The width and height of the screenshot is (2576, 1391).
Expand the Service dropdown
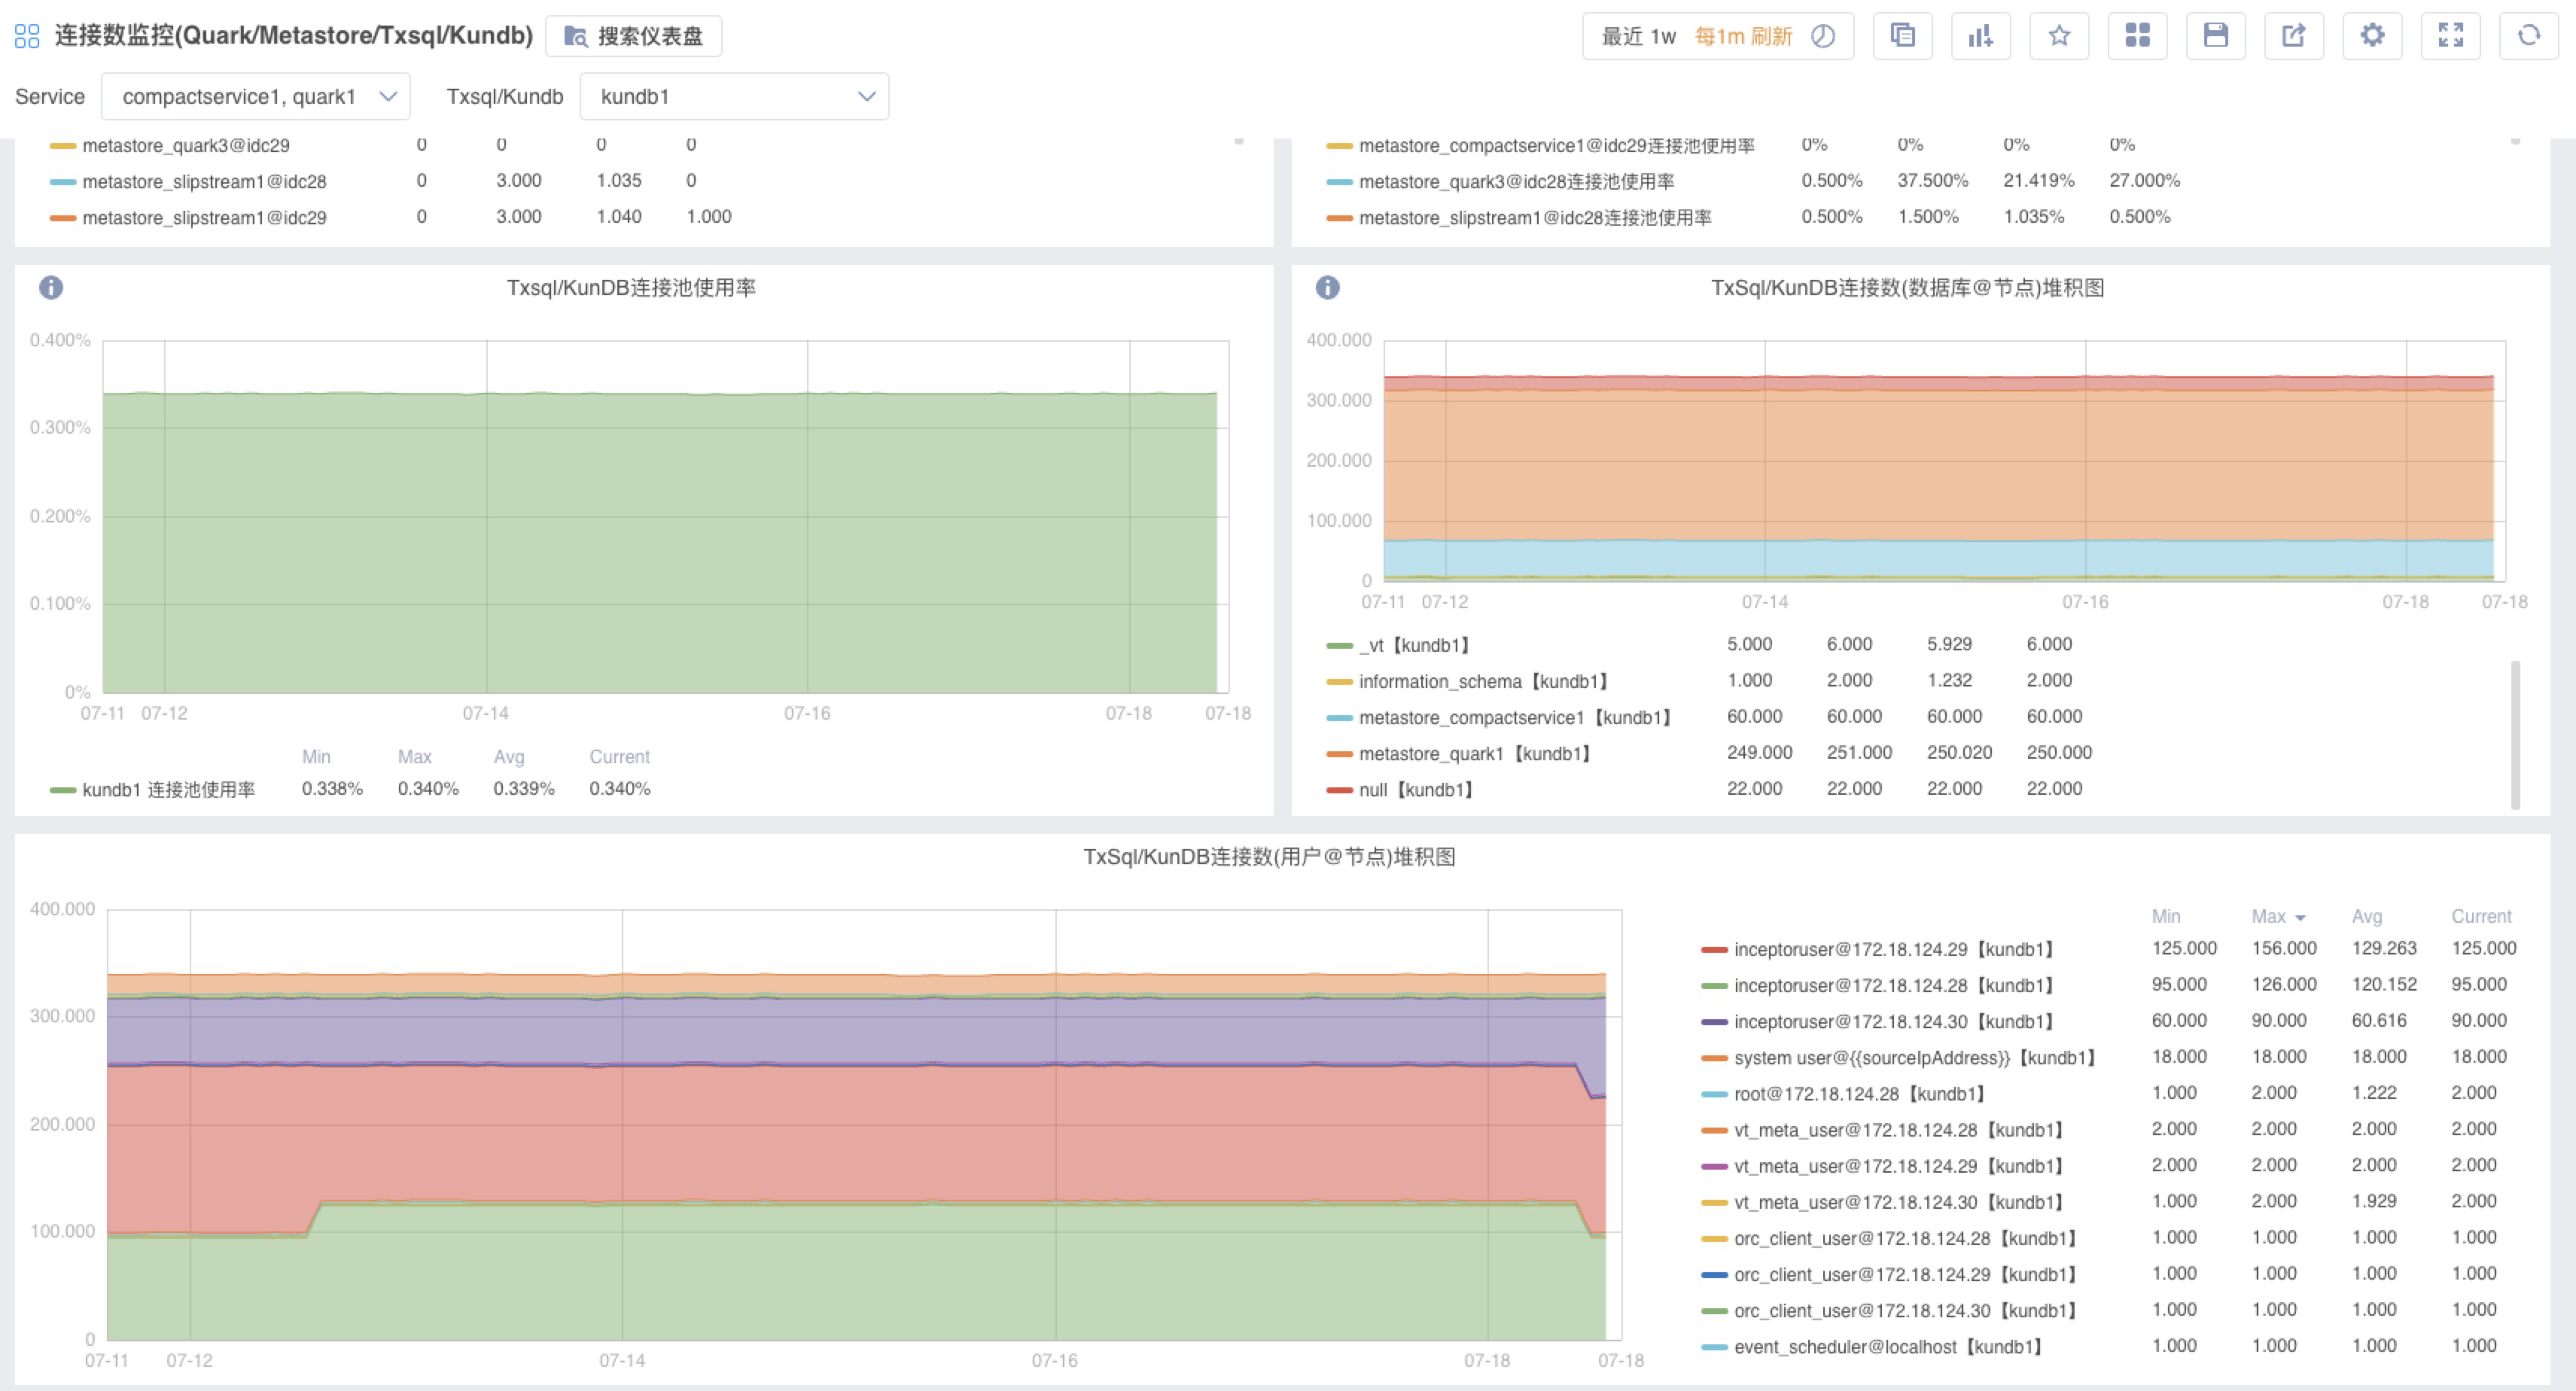[x=256, y=96]
